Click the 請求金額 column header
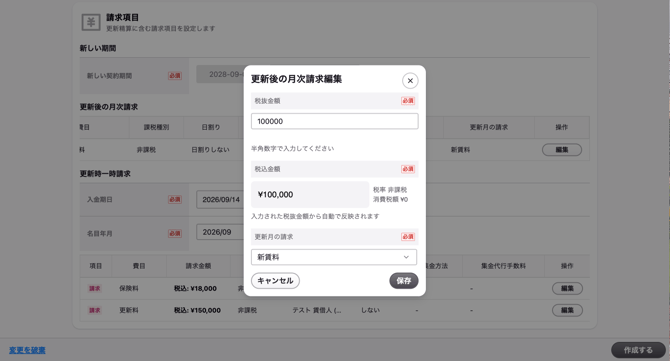This screenshot has height=361, width=670. pyautogui.click(x=198, y=266)
